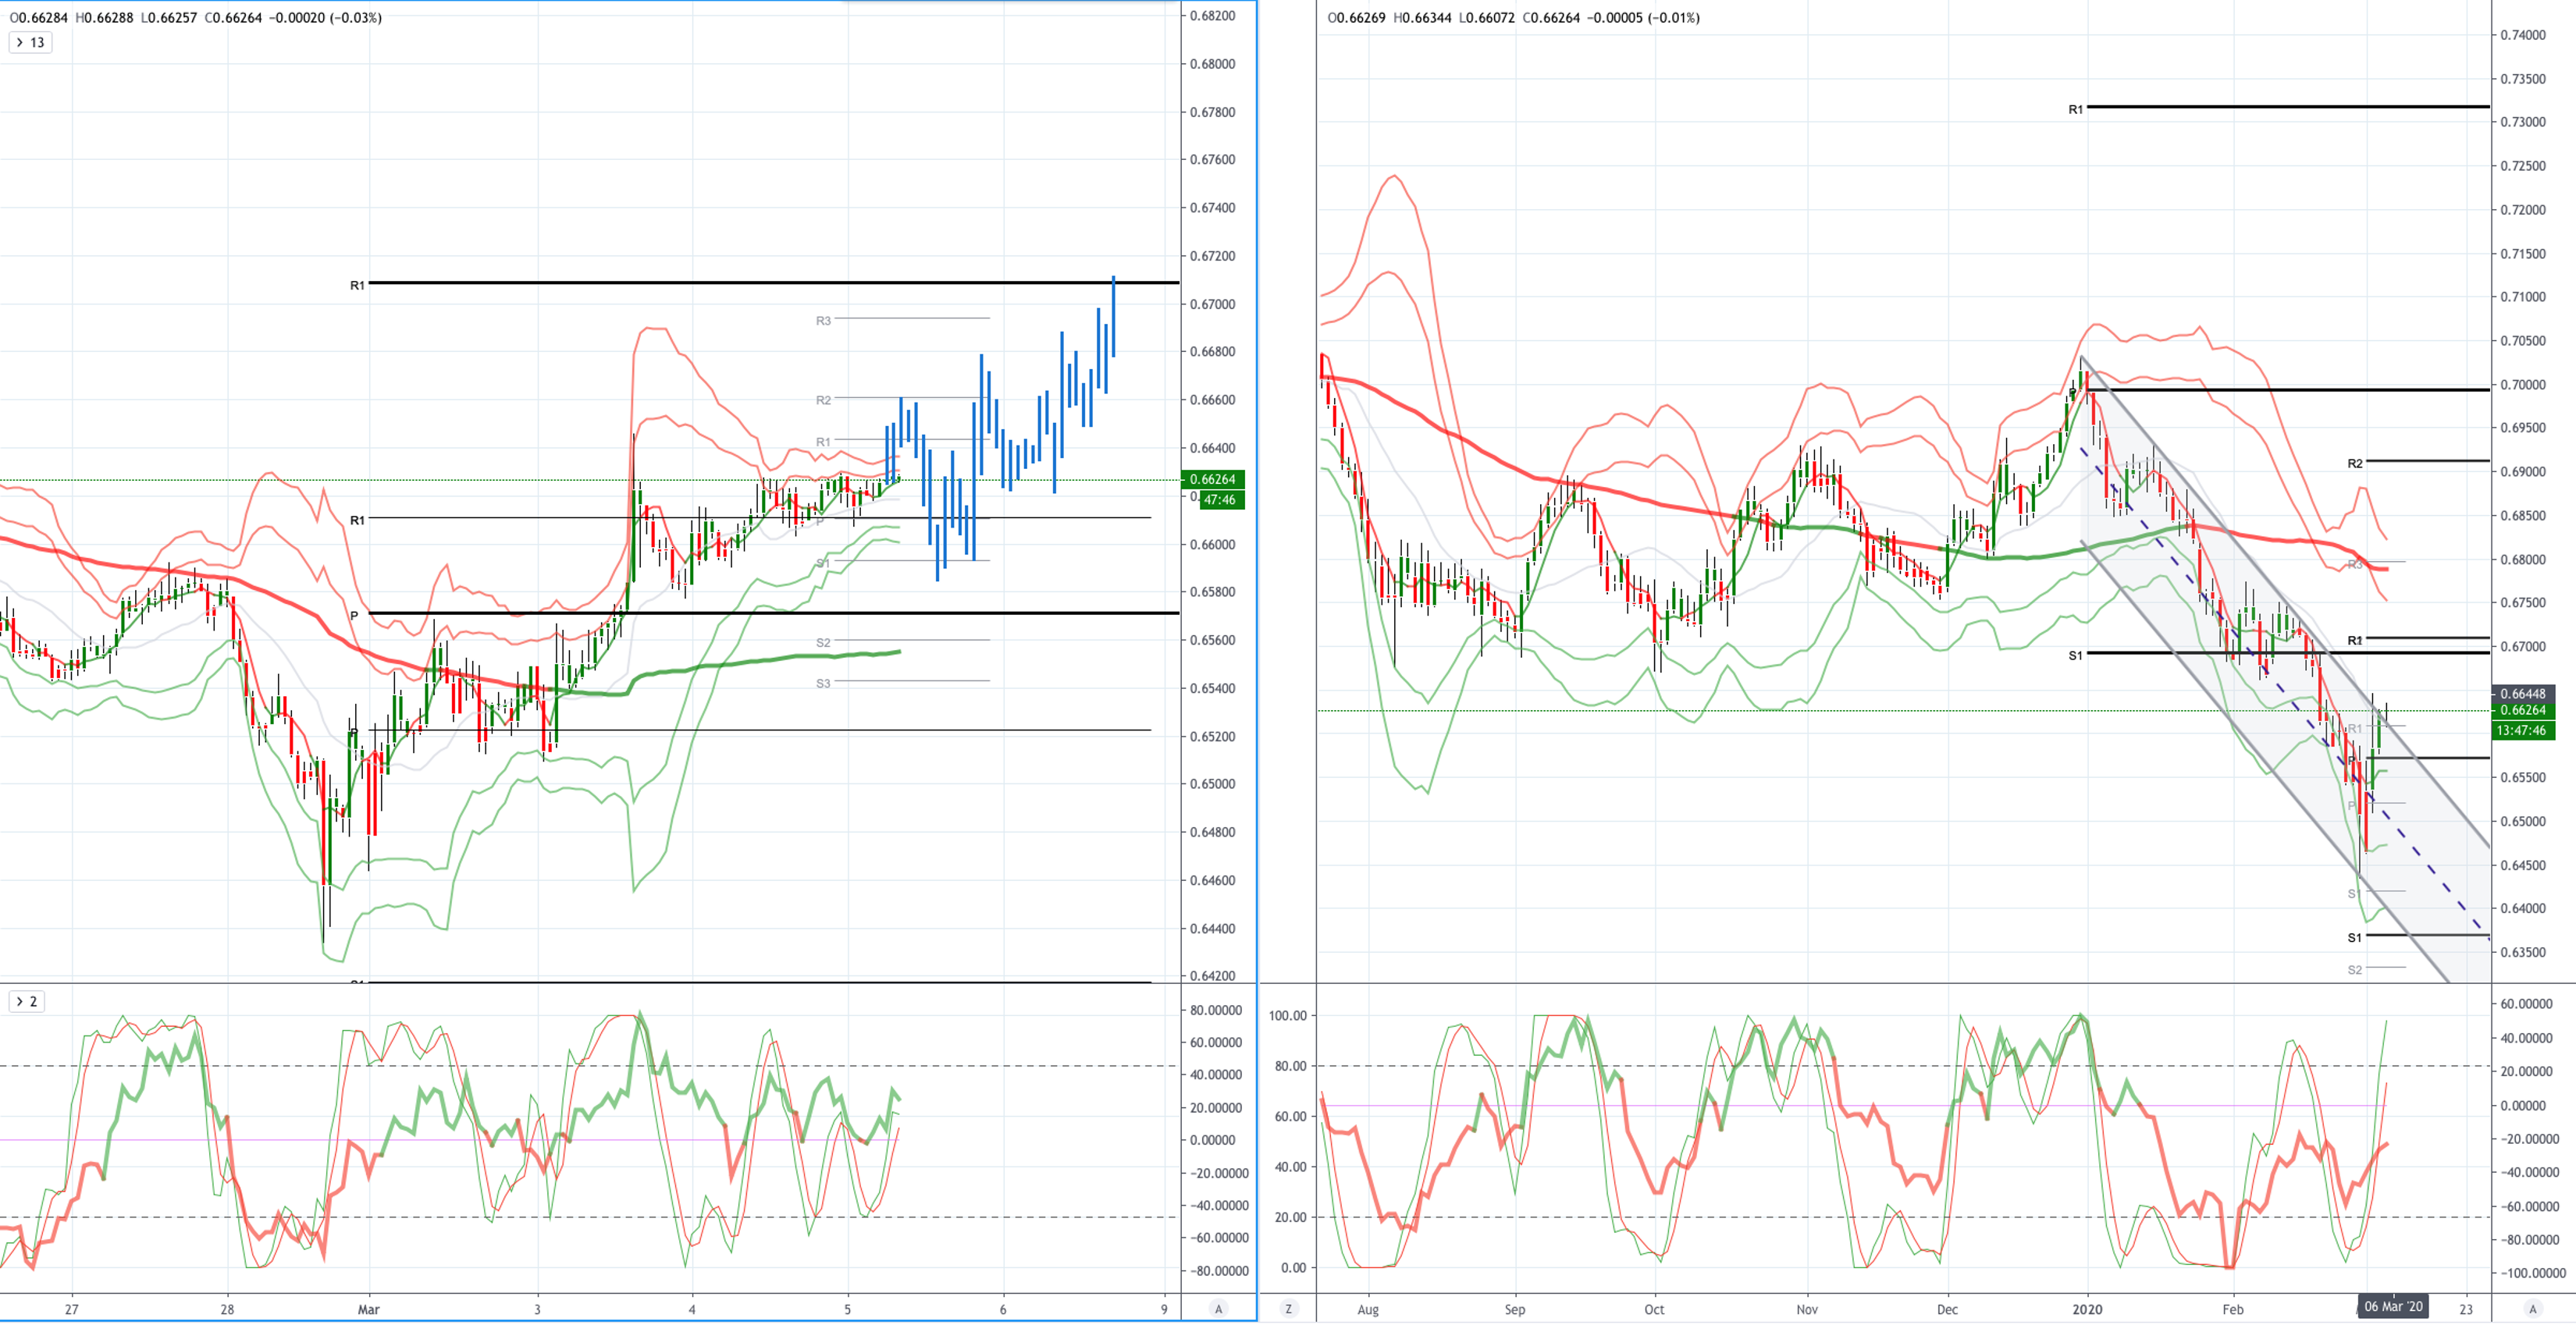Viewport: 2576px width, 1325px height.
Task: Click the 13:47:46 countdown label
Action: click(2523, 730)
